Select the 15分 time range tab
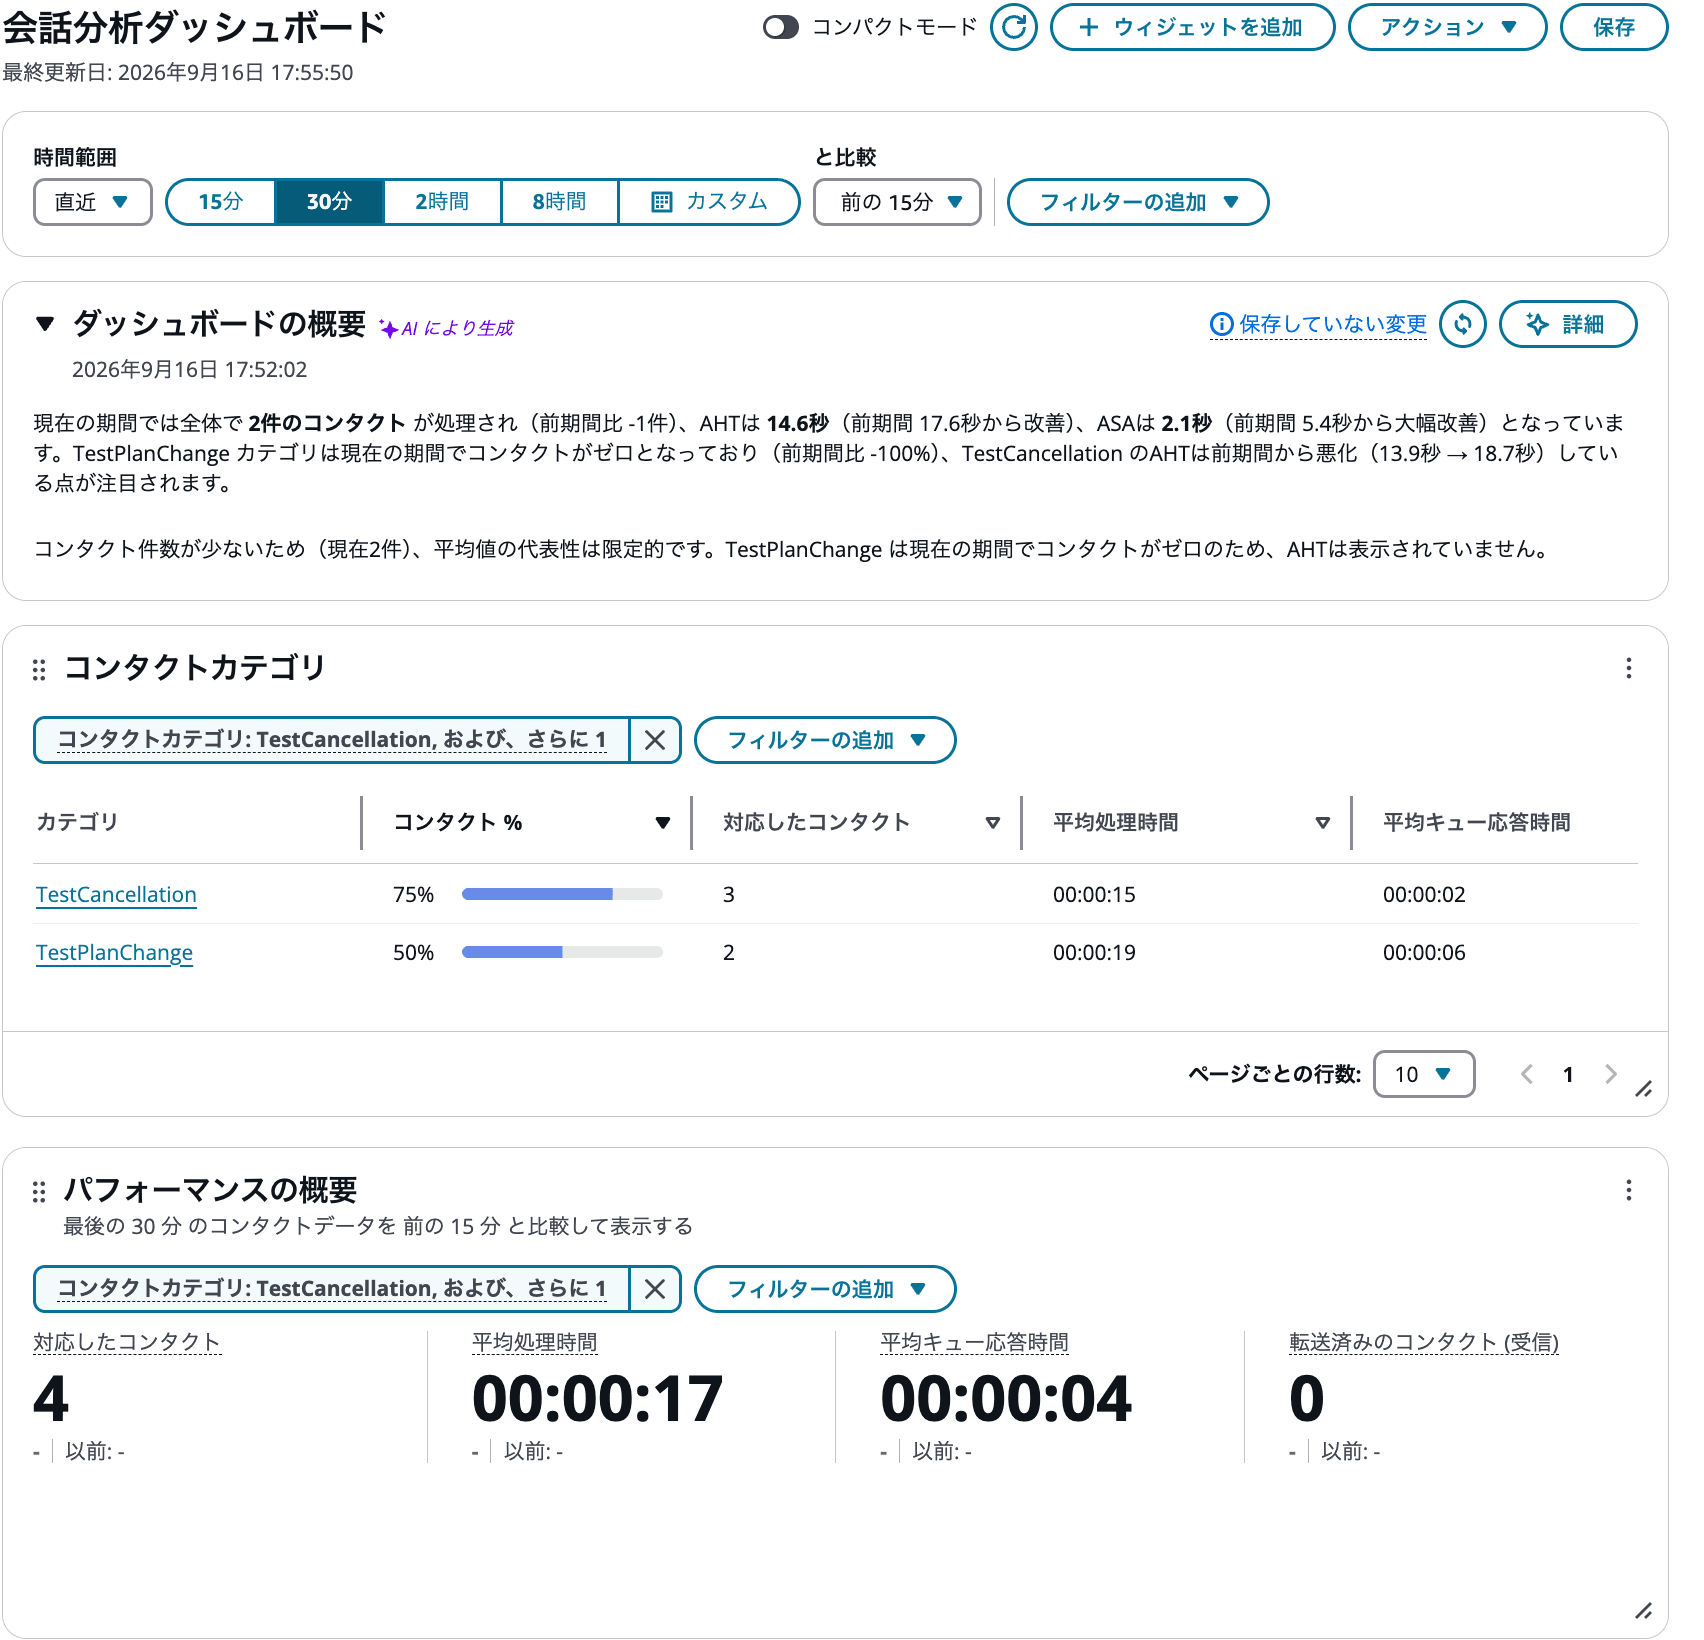This screenshot has width=1704, height=1640. pos(221,202)
